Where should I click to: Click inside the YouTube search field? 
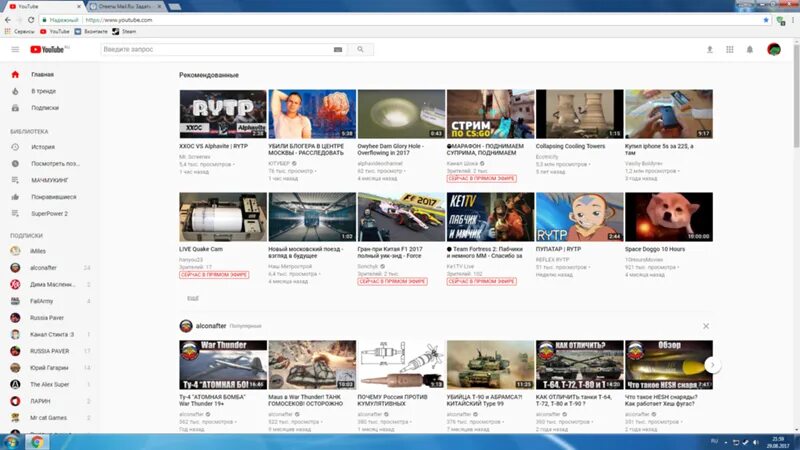(x=217, y=49)
